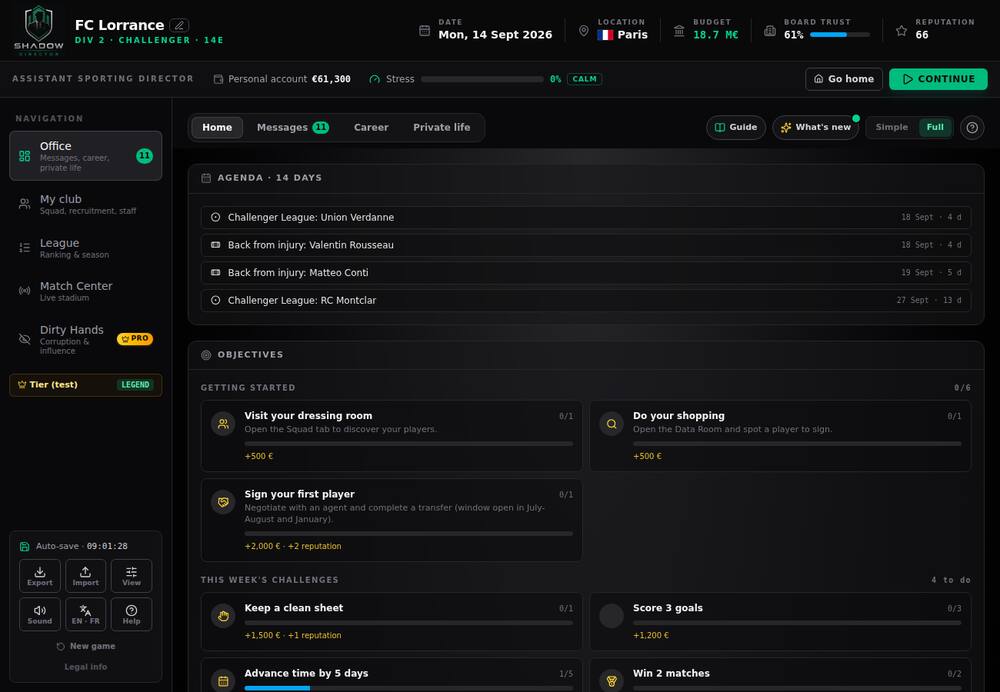The height and width of the screenshot is (692, 1000).
Task: Open the Career tab
Action: pyautogui.click(x=371, y=128)
